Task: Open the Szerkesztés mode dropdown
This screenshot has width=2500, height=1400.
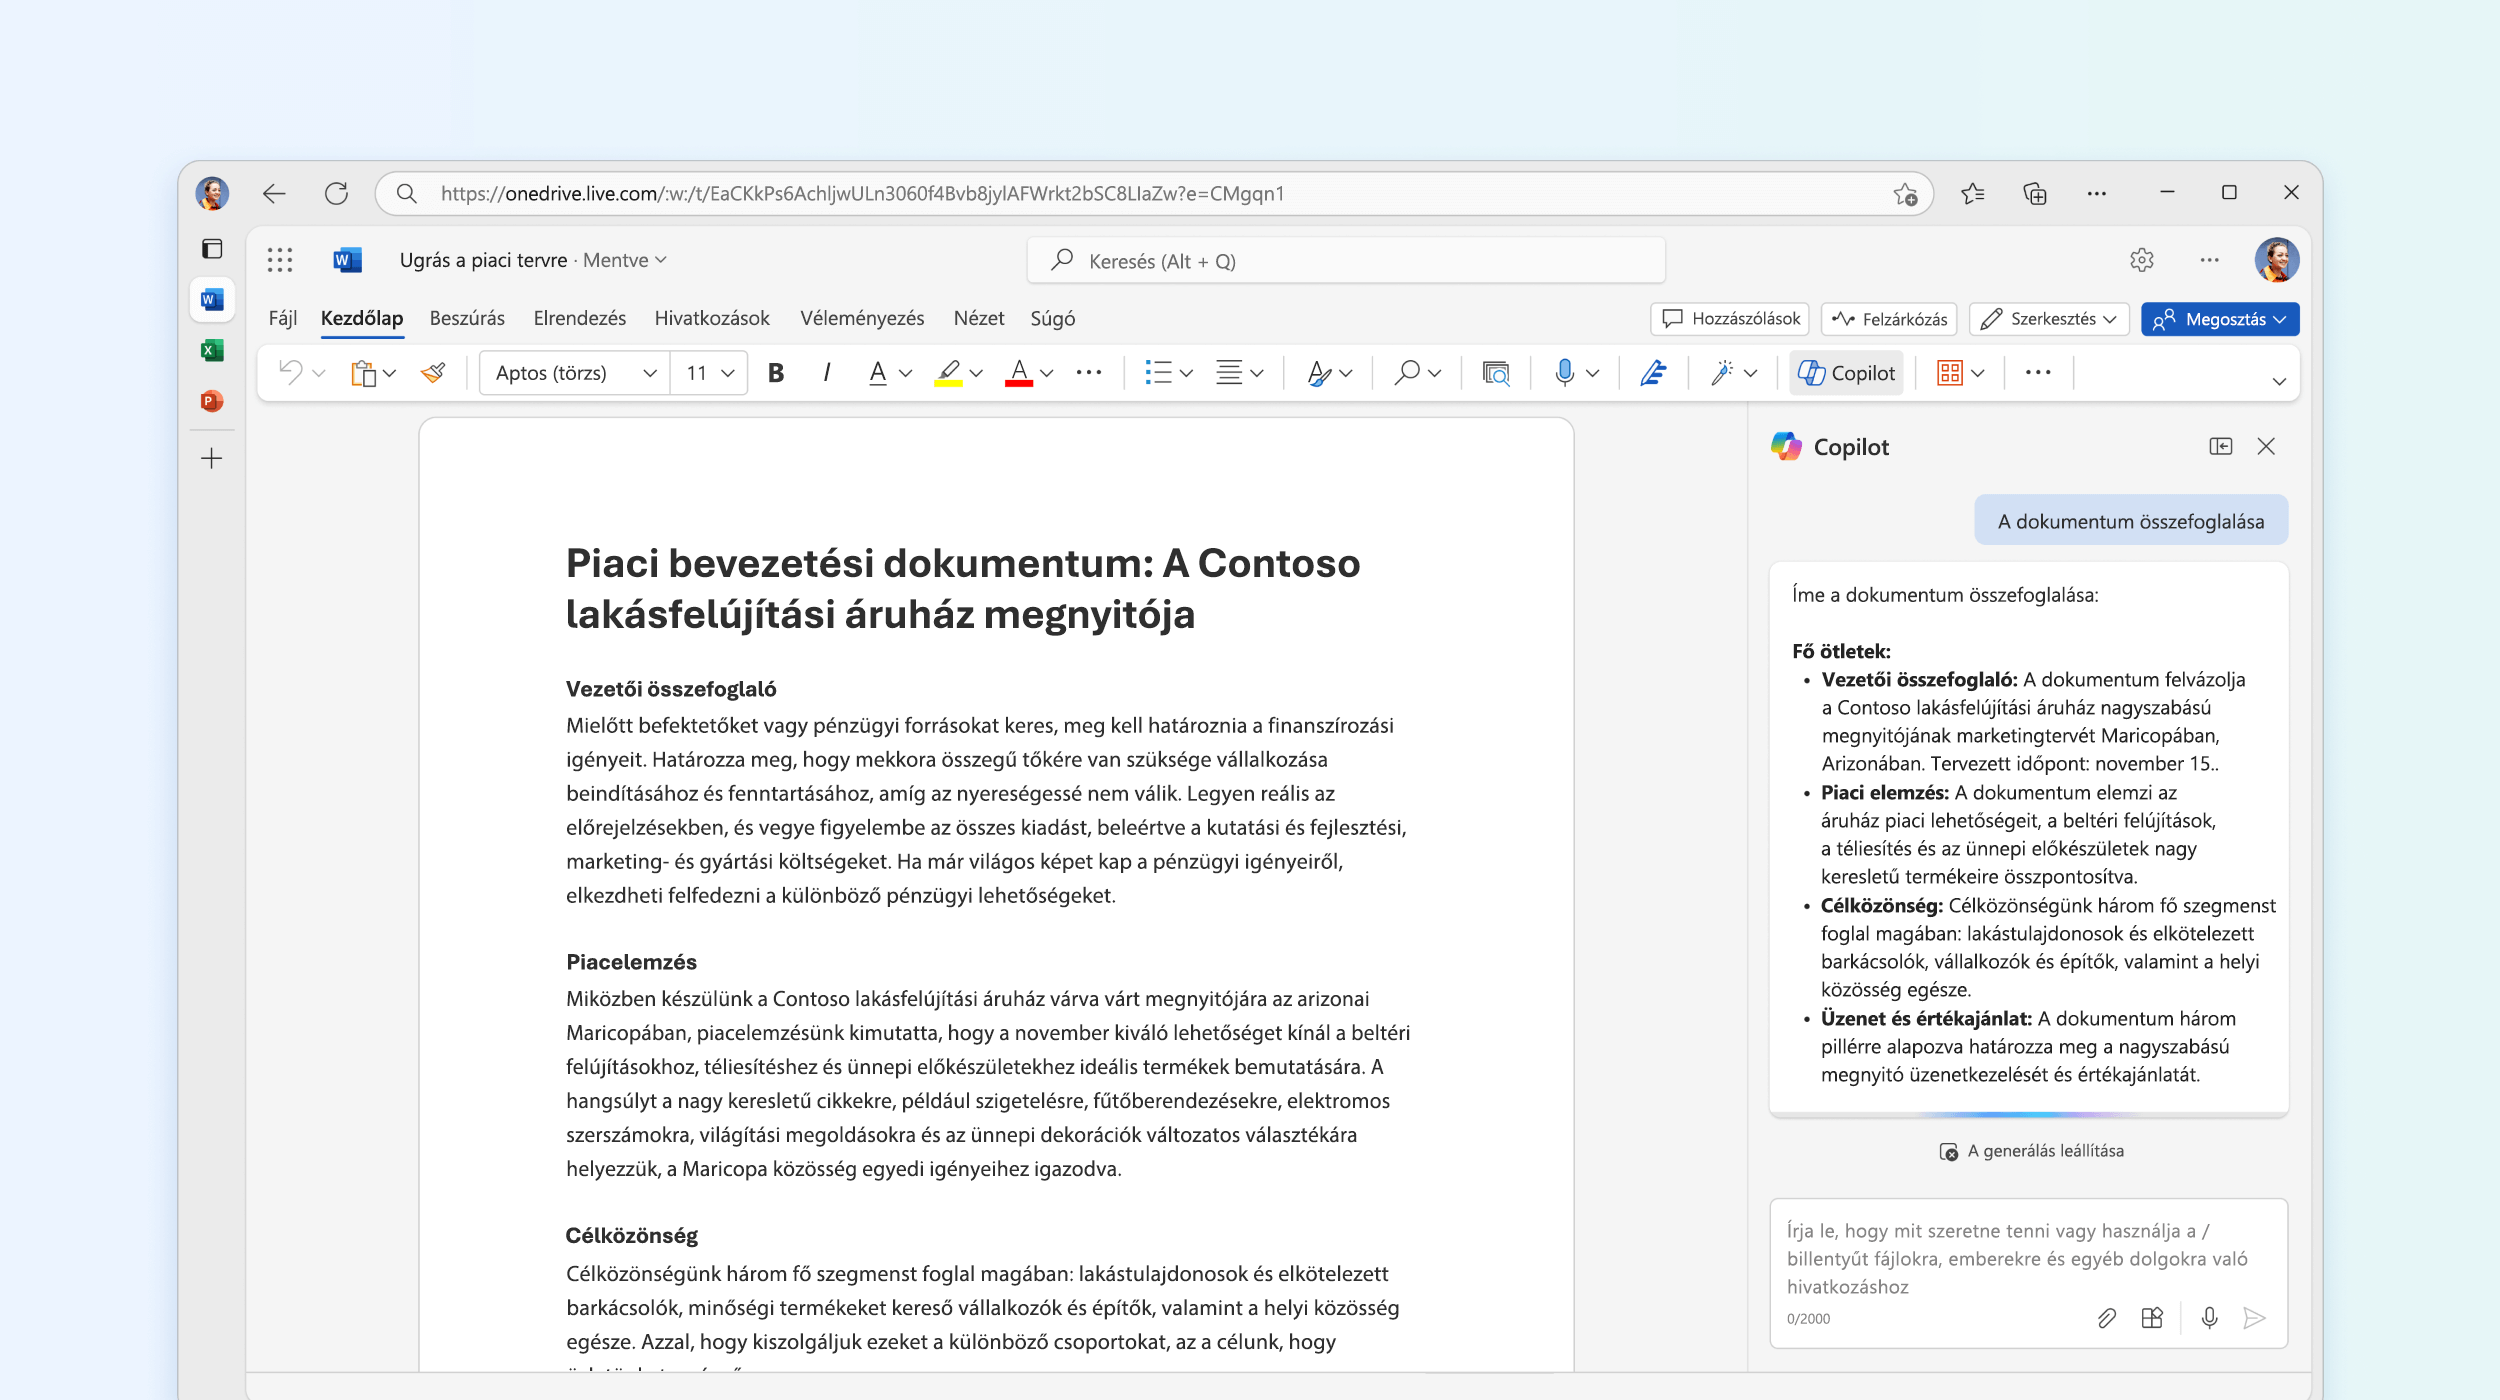Action: (2049, 319)
